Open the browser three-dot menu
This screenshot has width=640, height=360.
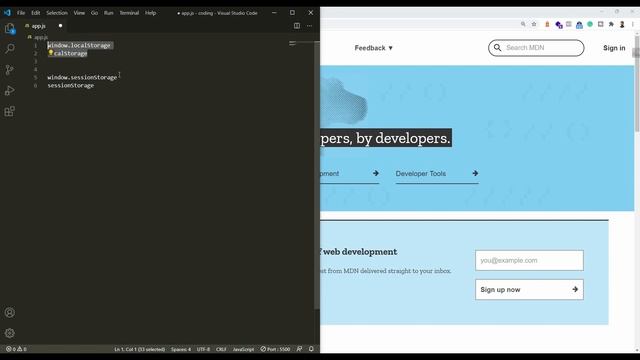click(x=633, y=24)
